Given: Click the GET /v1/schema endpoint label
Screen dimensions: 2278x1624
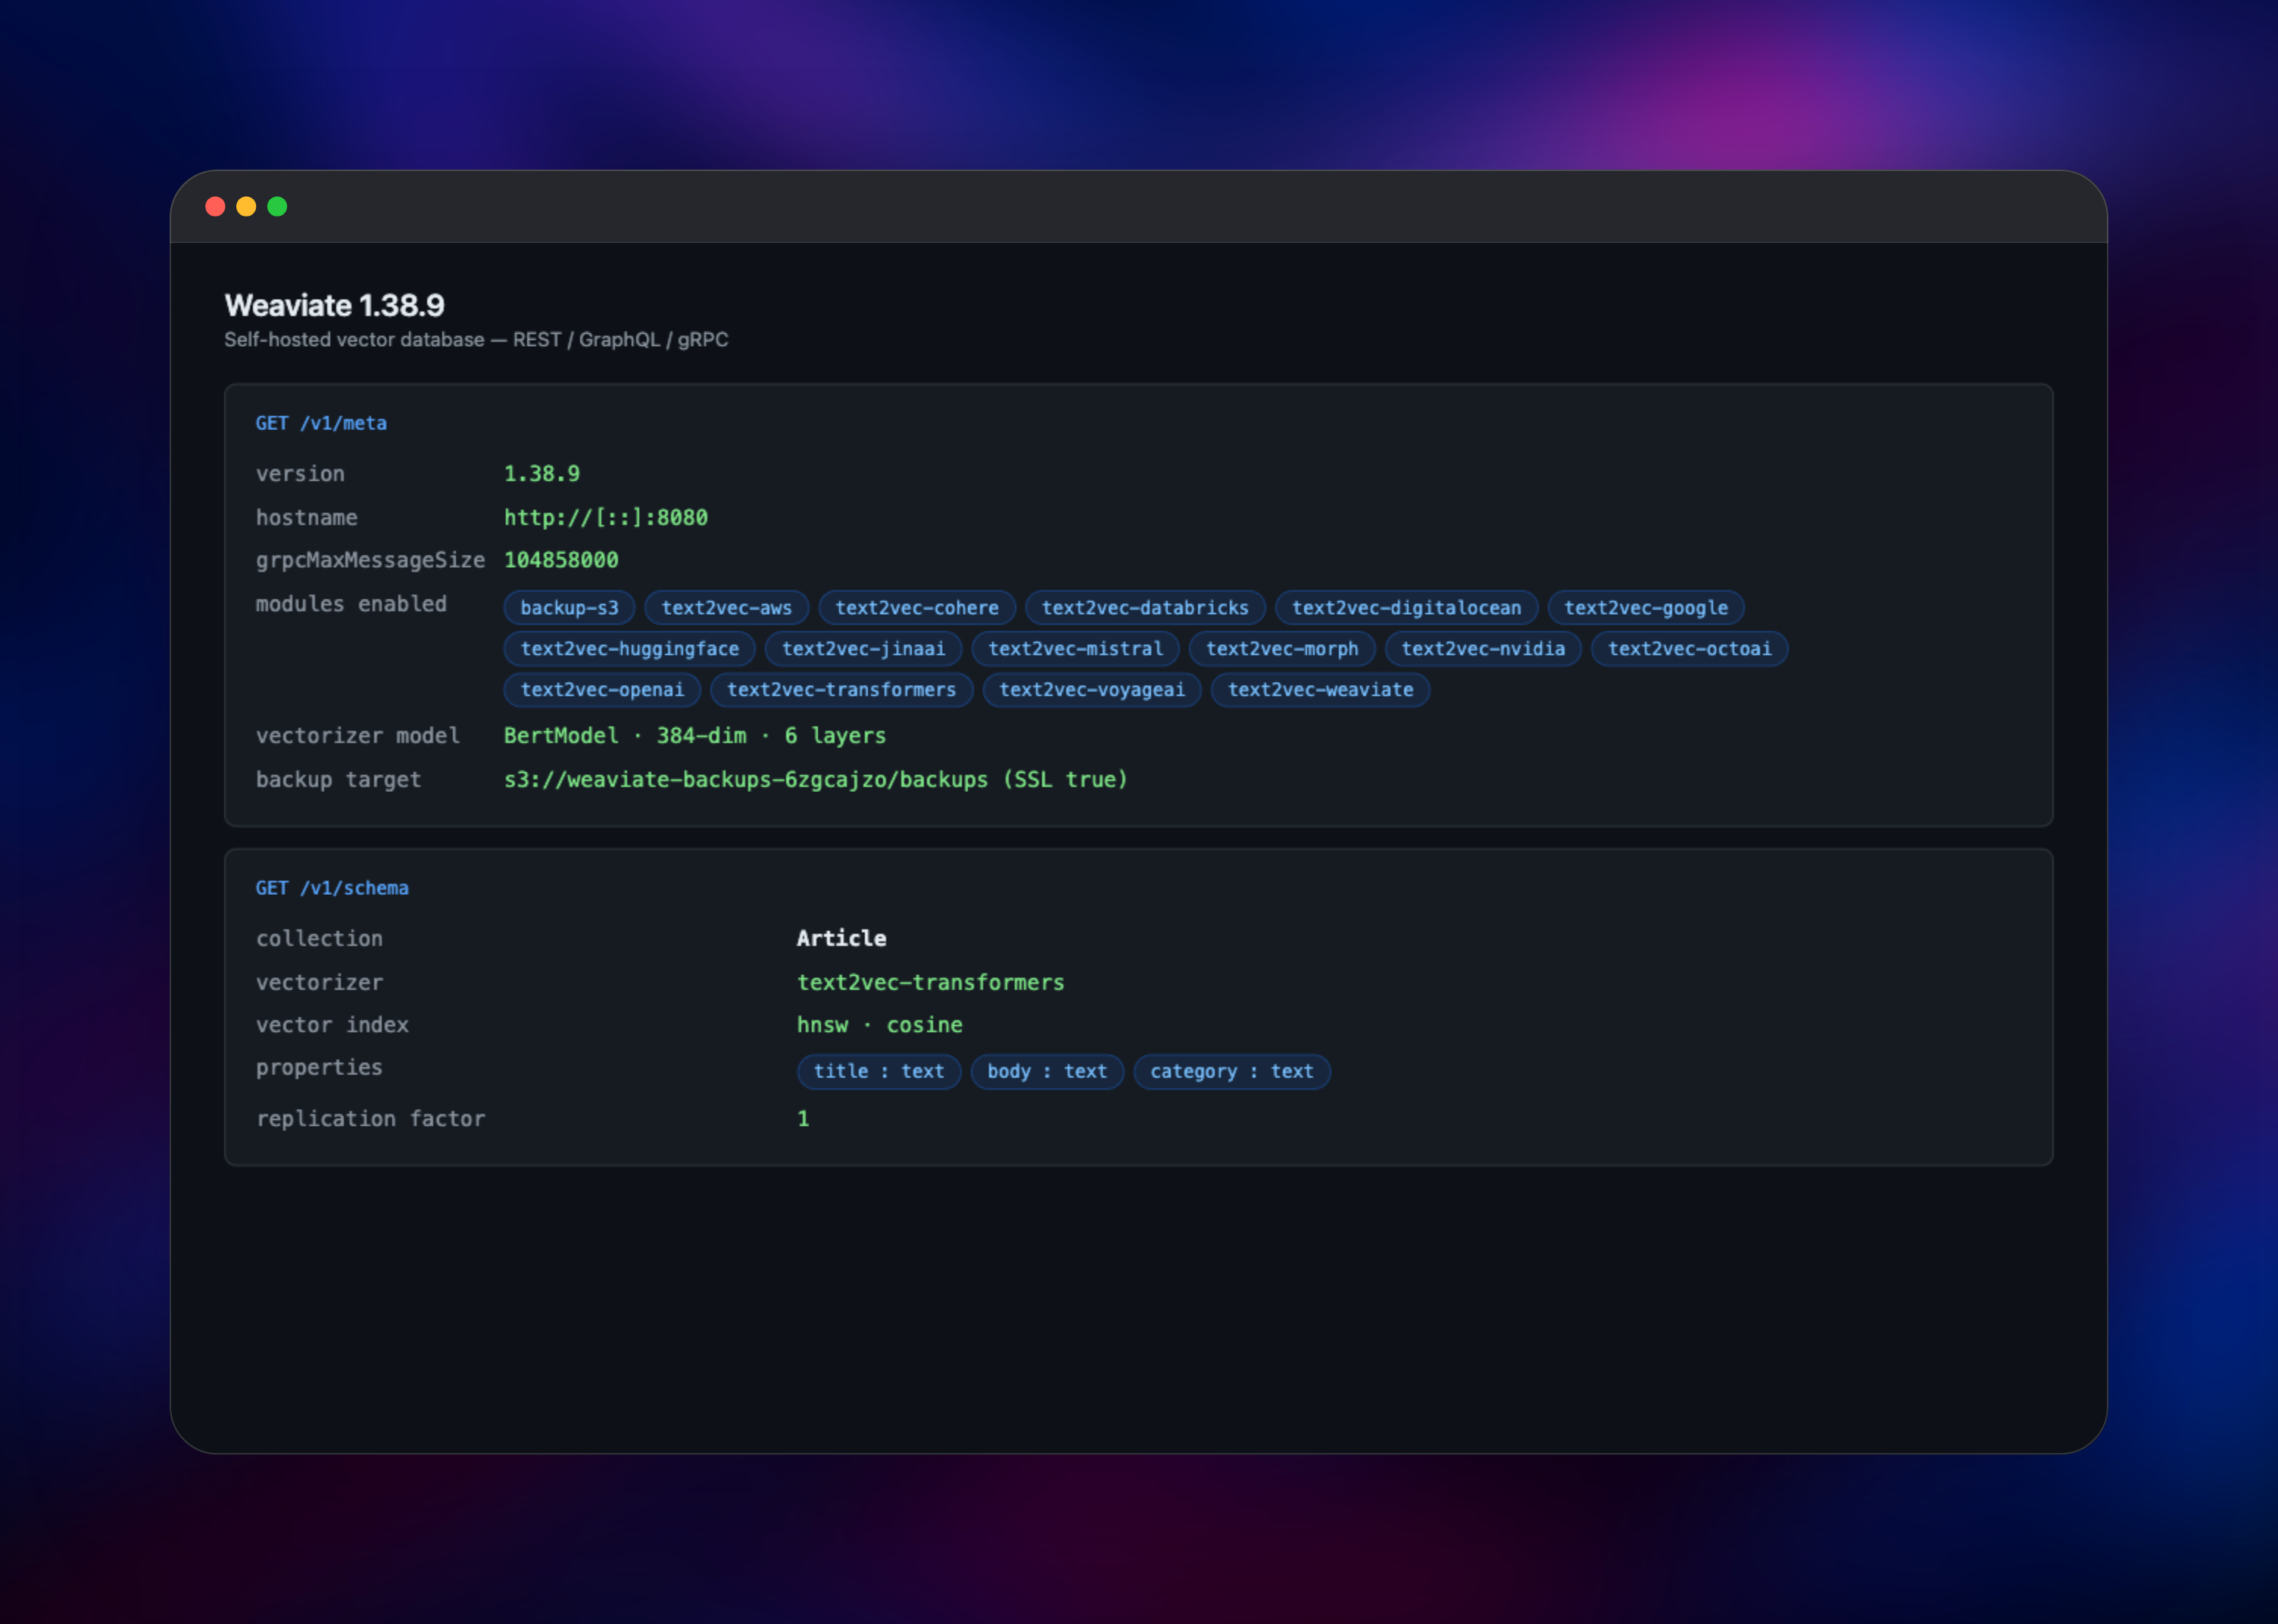Looking at the screenshot, I should click(332, 888).
